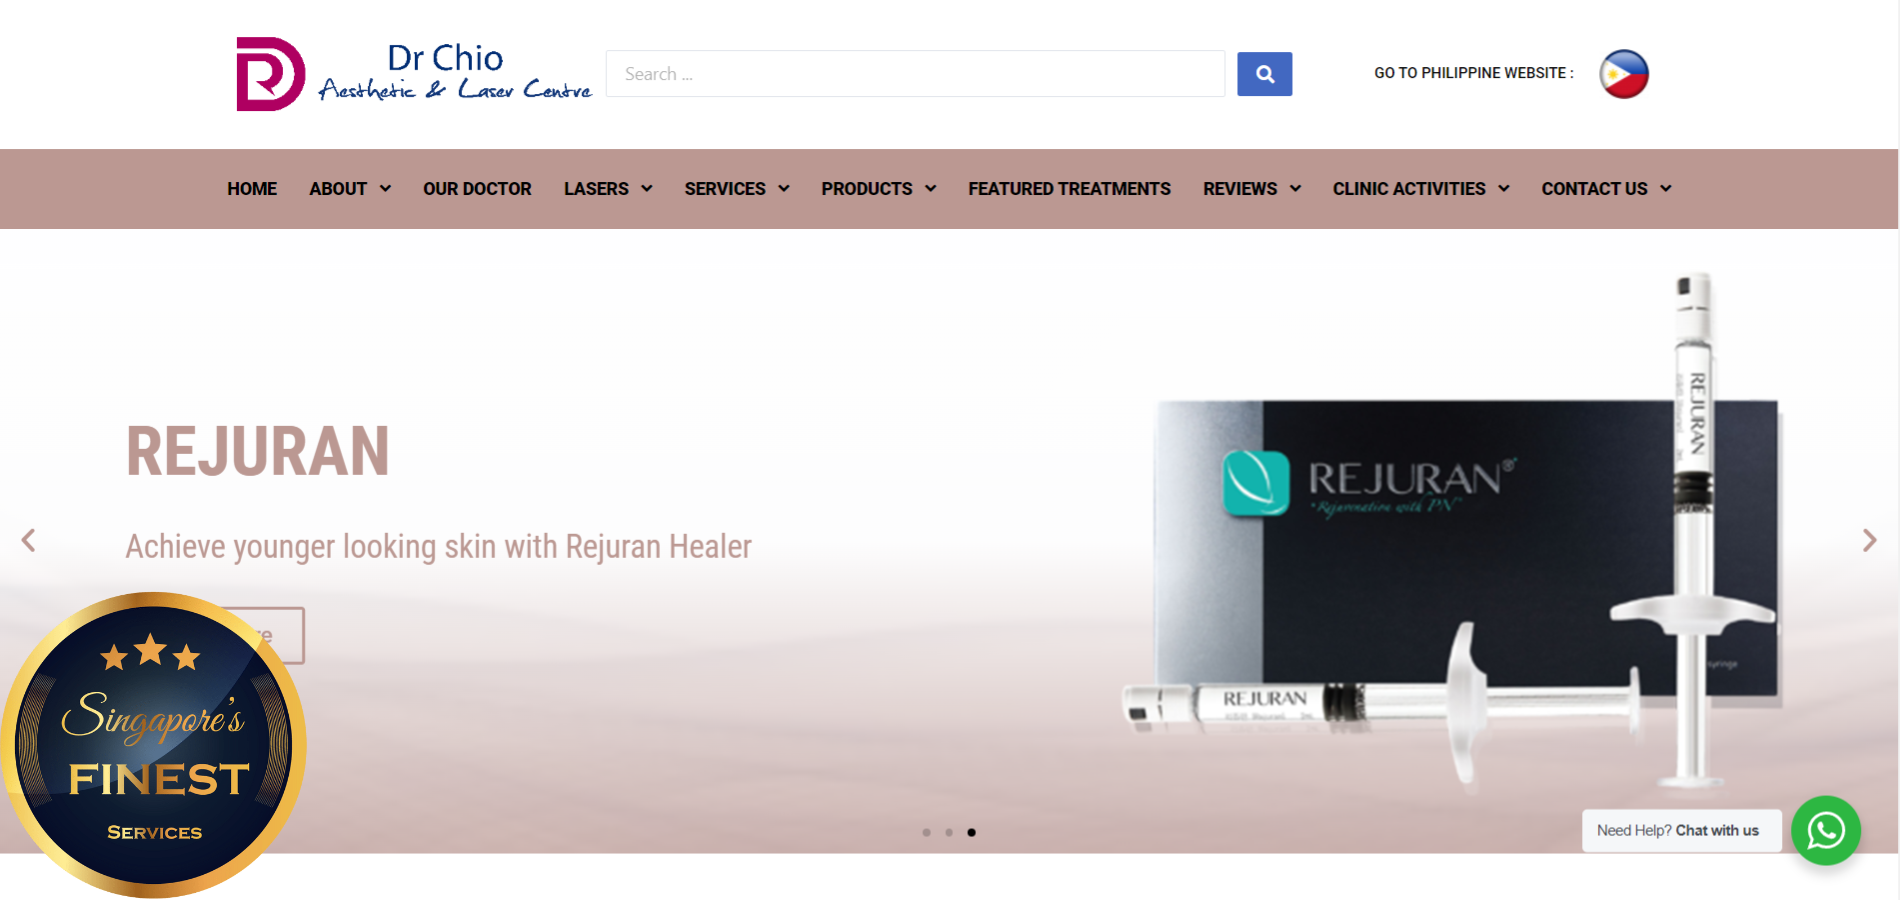Click Singapore's Finest Services badge

[x=154, y=745]
